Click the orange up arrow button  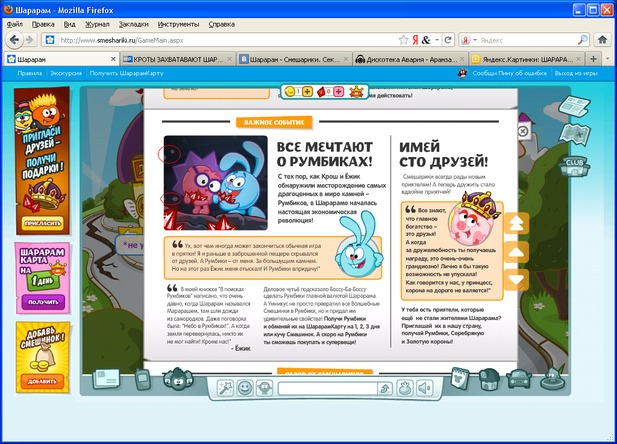tap(516, 252)
